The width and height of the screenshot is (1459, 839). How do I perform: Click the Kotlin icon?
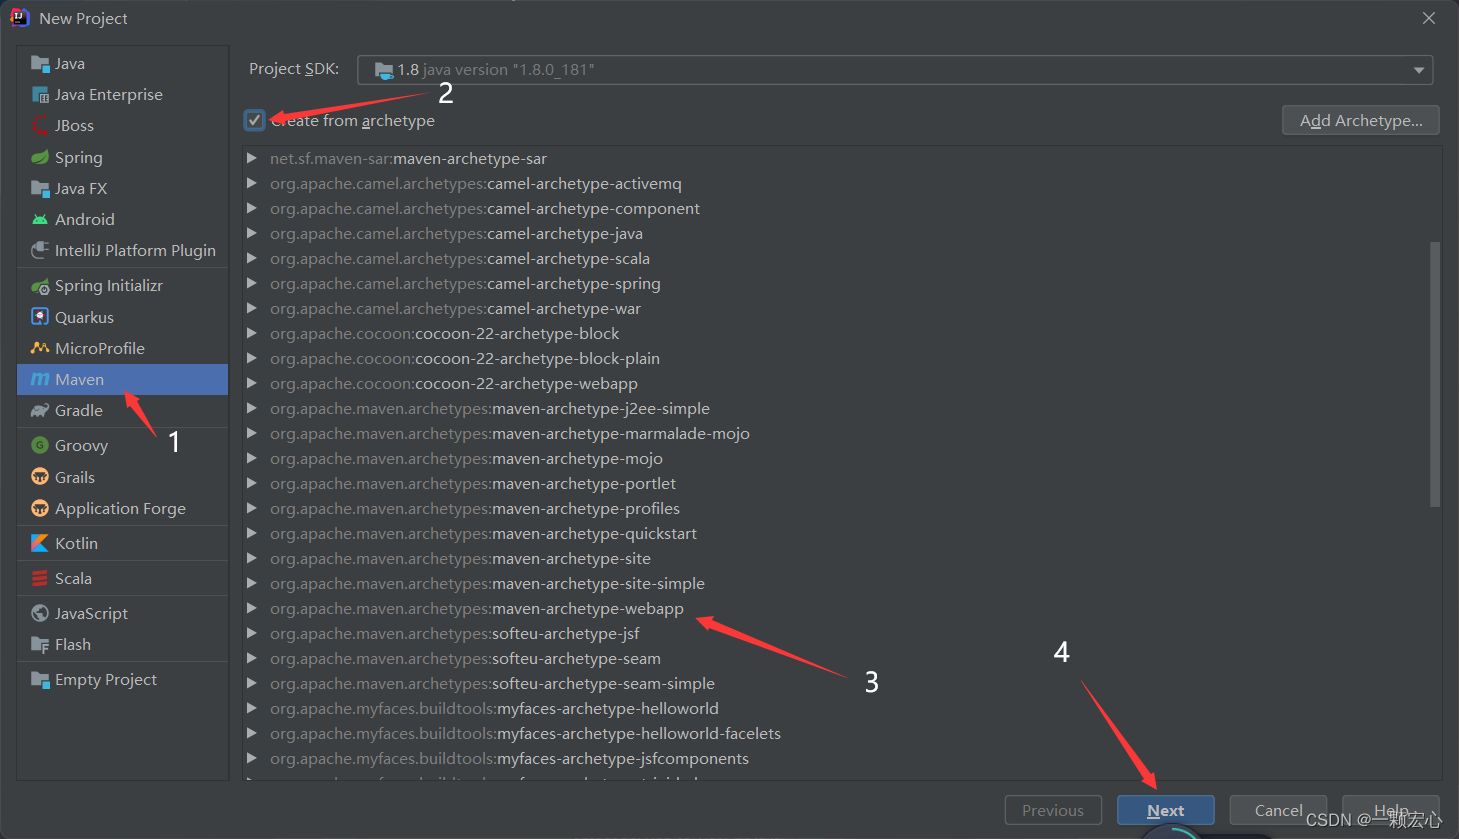click(40, 543)
